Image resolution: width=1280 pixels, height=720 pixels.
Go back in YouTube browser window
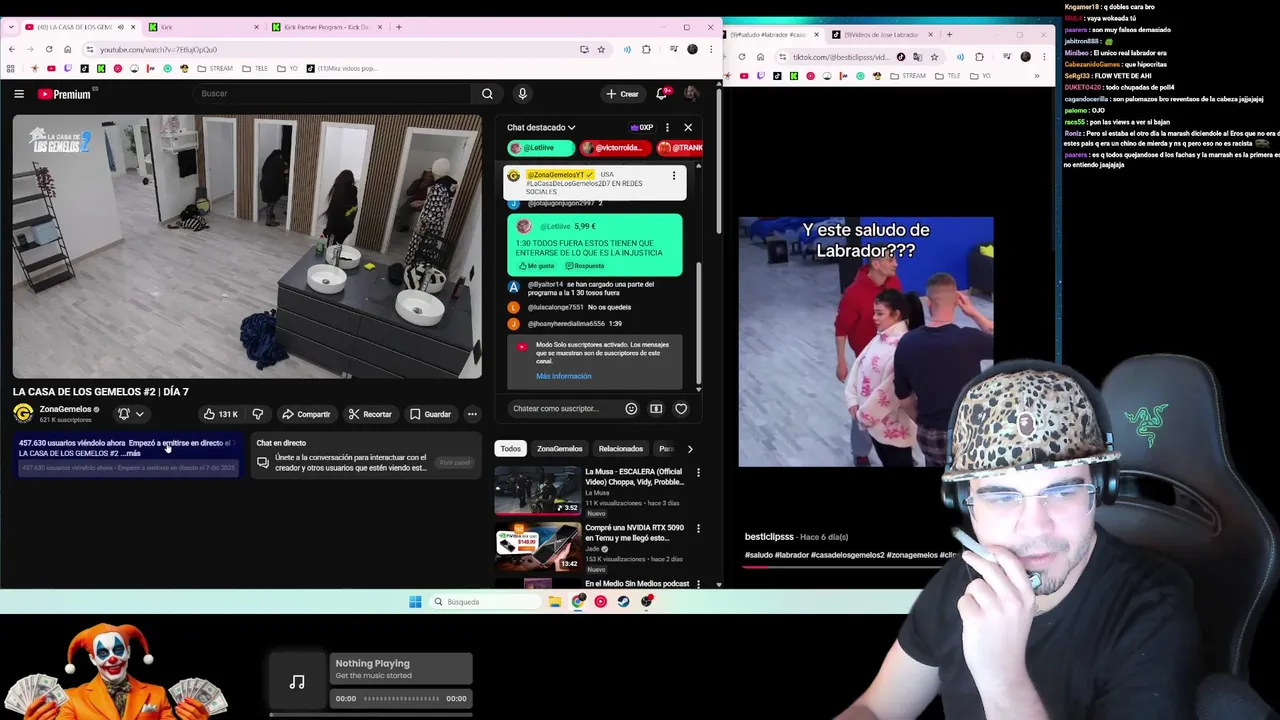(12, 49)
